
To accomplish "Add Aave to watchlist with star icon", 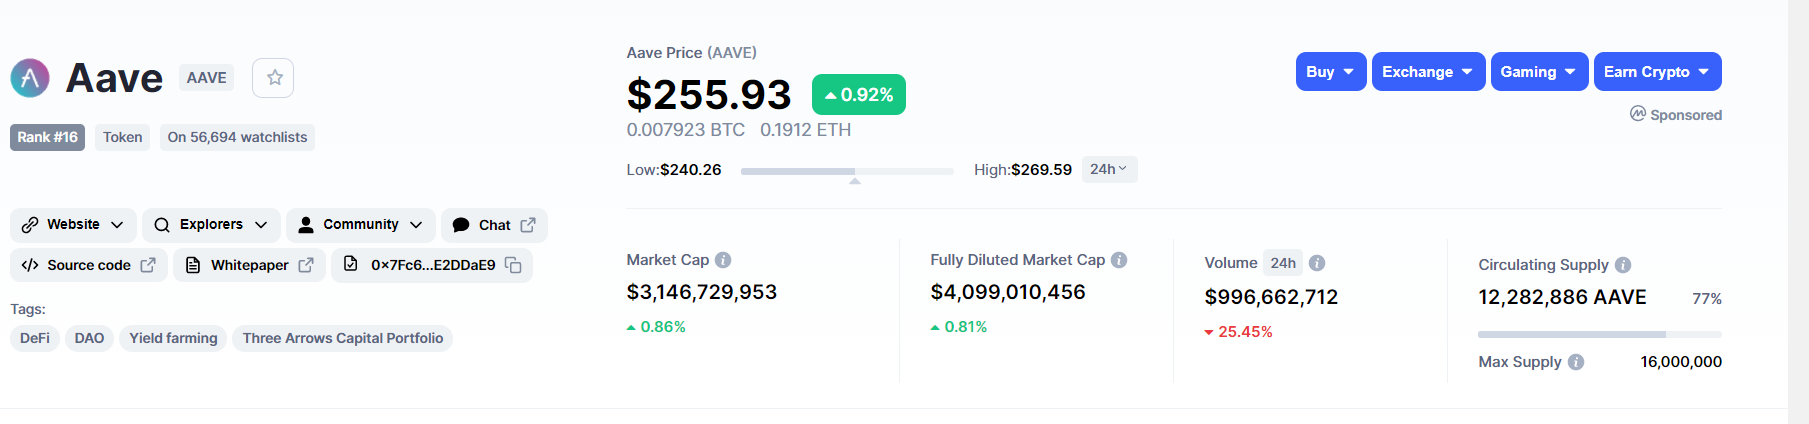I will [273, 78].
